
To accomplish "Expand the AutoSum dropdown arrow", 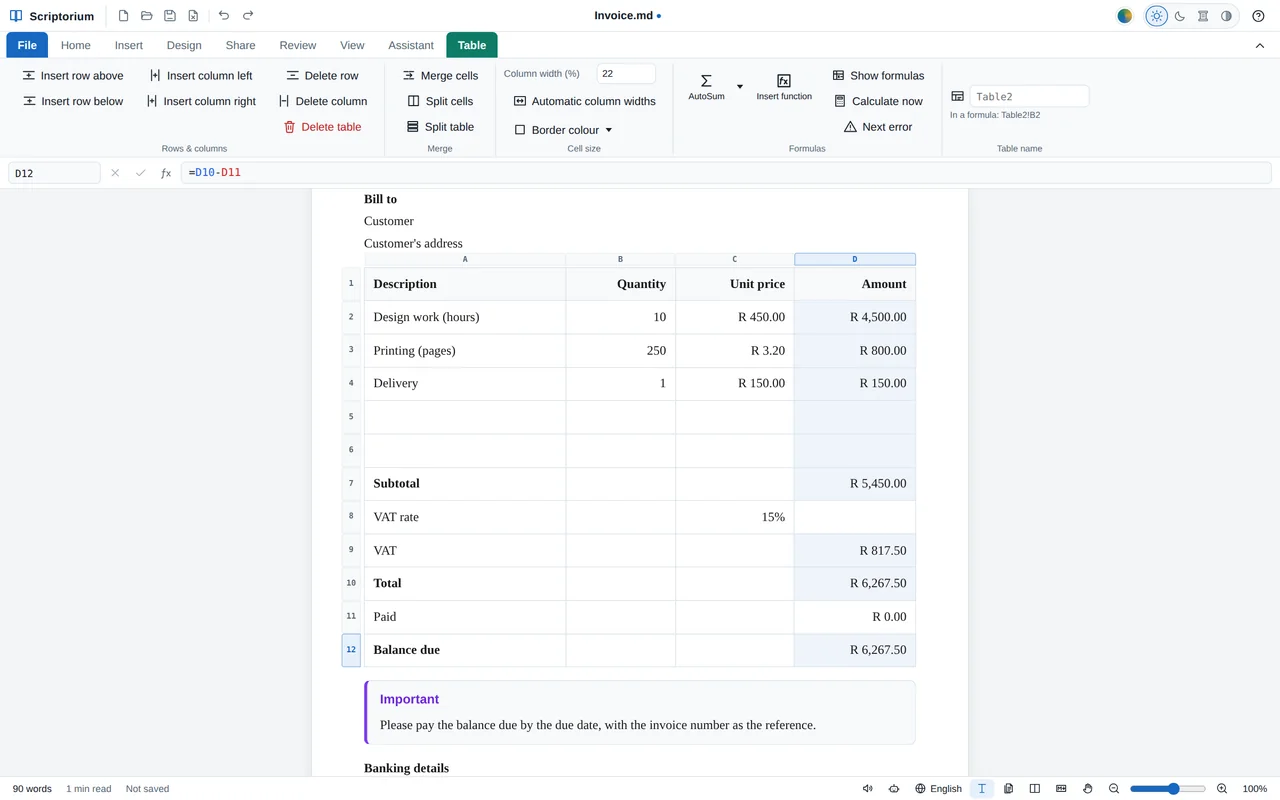I will tap(740, 87).
